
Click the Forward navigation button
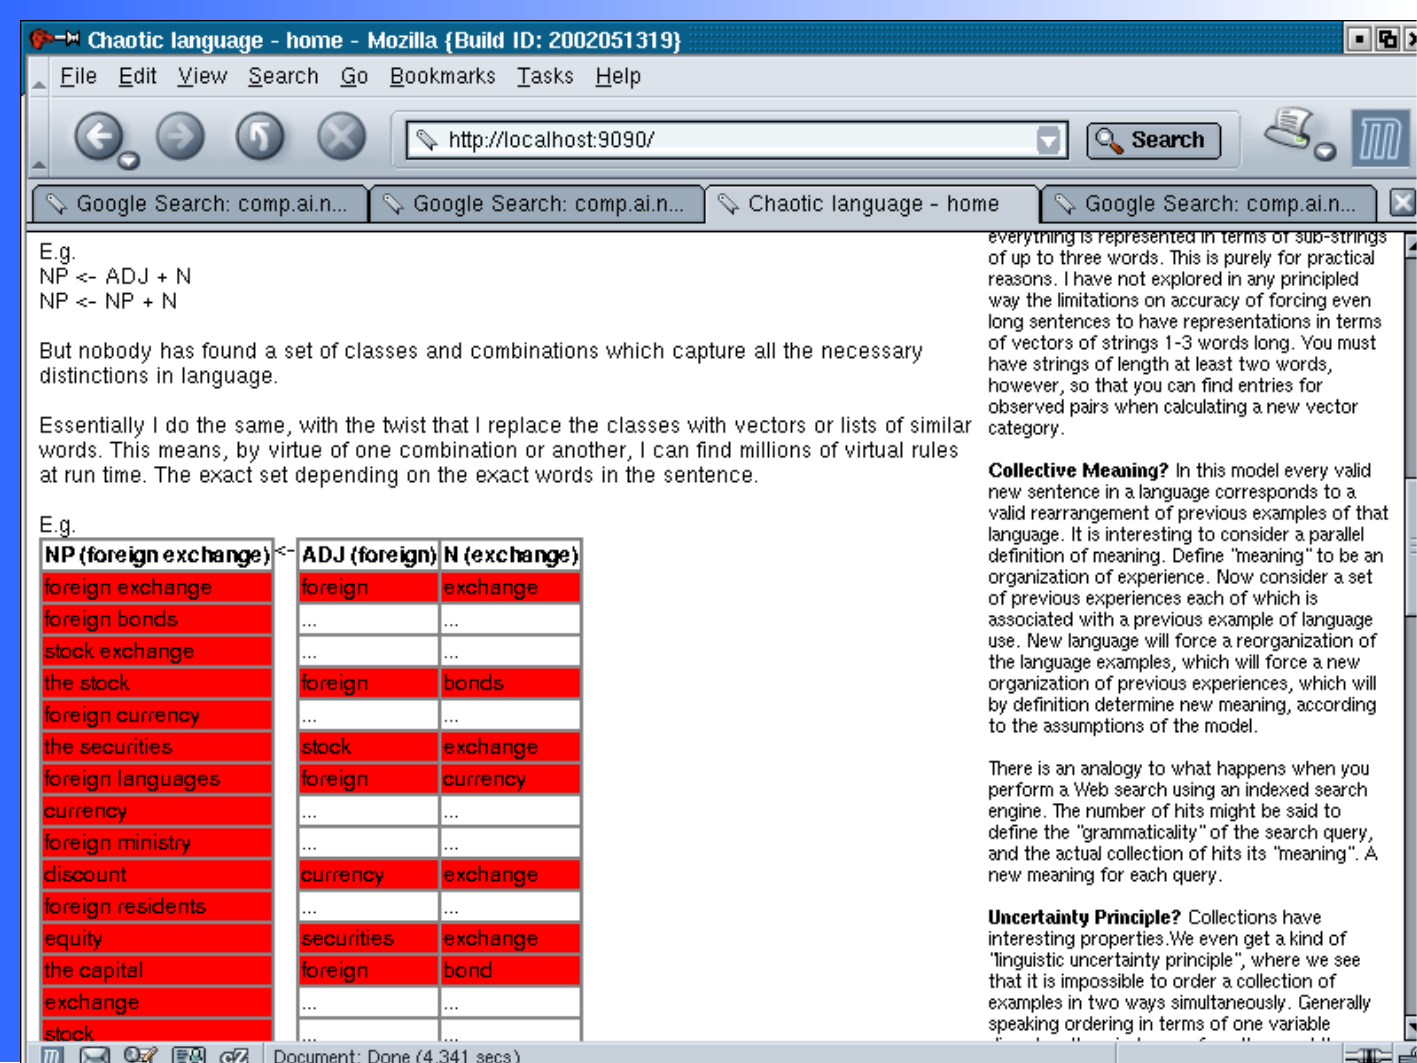[180, 136]
